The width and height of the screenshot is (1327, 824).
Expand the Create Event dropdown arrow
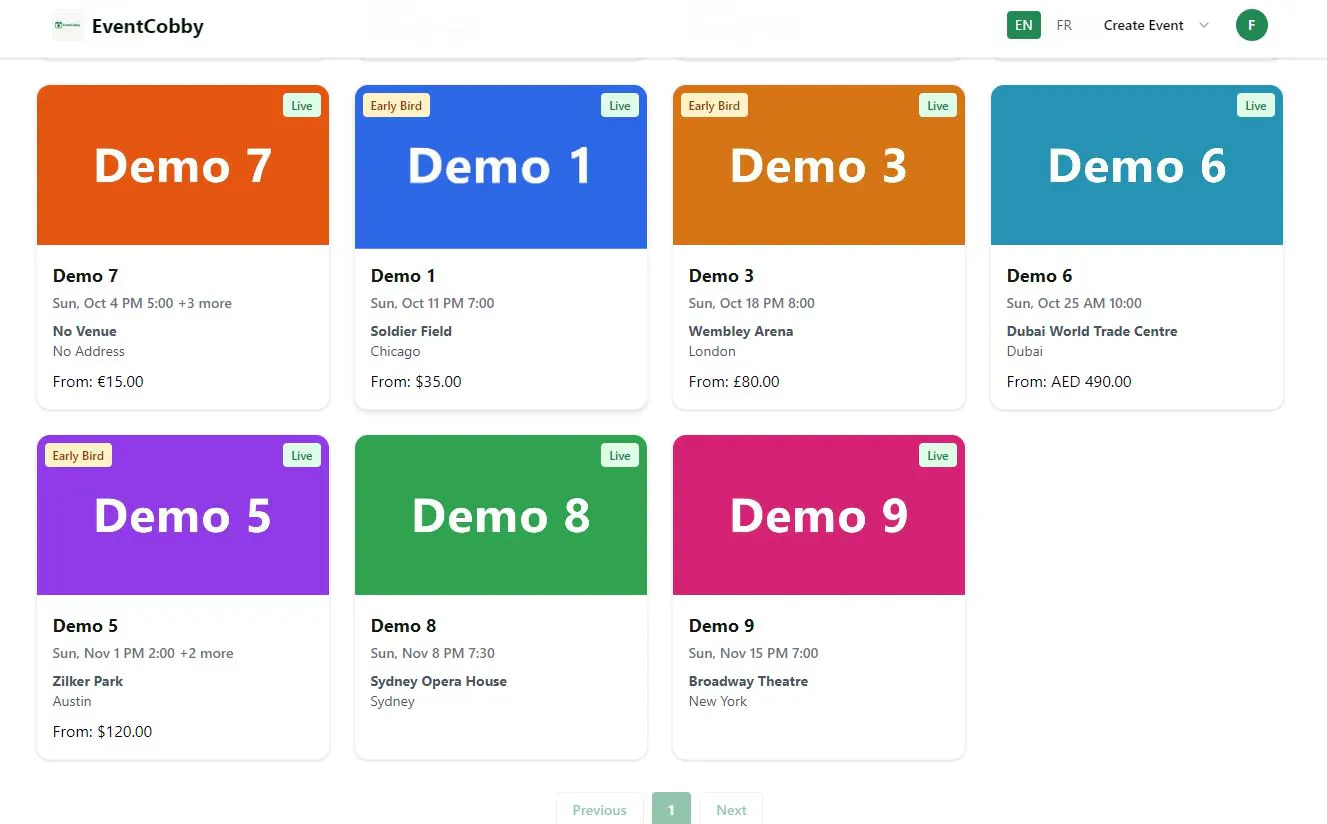tap(1204, 26)
